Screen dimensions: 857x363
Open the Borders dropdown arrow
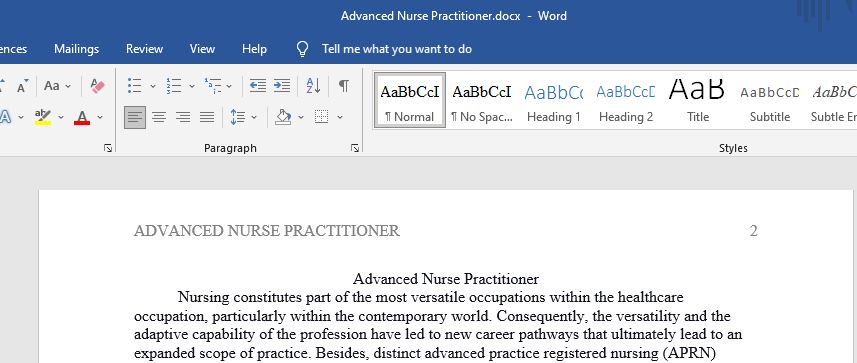click(x=339, y=118)
